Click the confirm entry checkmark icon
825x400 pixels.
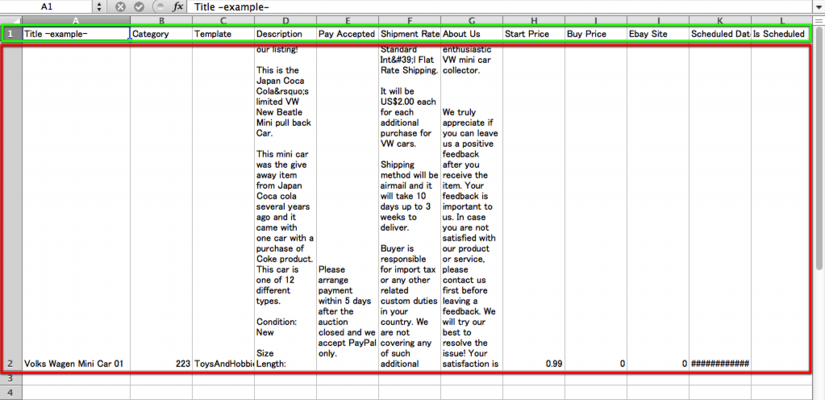[139, 6]
